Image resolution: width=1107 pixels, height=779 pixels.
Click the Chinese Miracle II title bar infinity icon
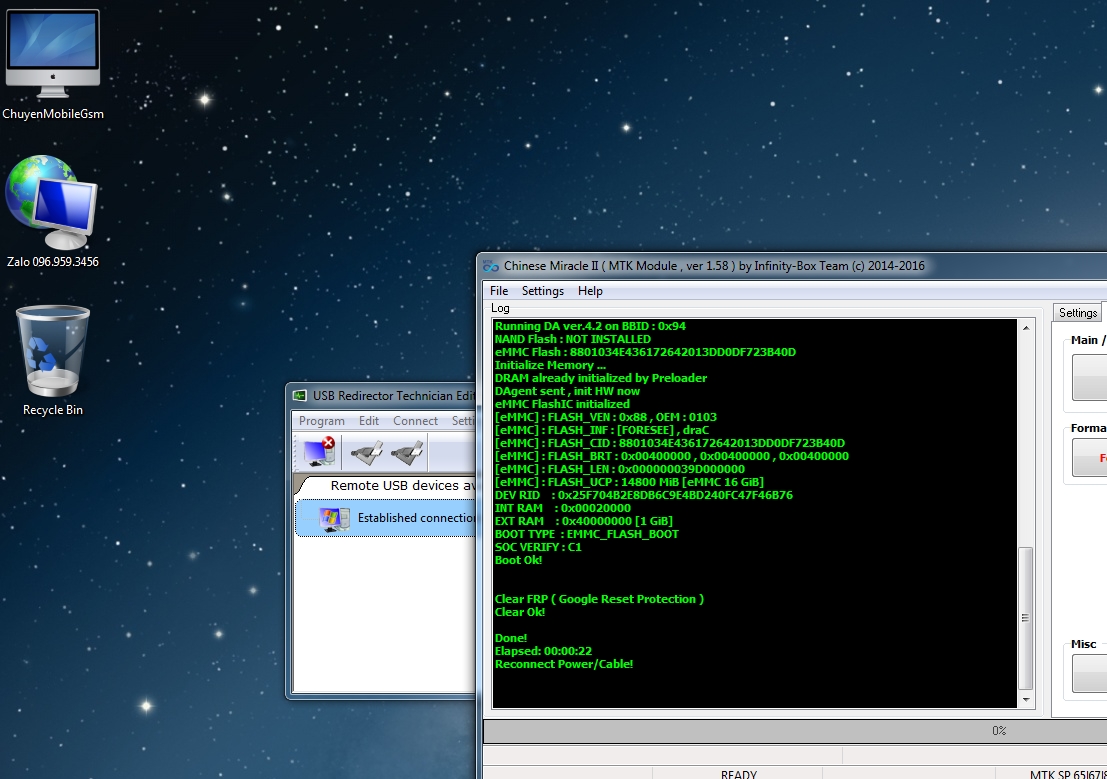click(x=491, y=266)
